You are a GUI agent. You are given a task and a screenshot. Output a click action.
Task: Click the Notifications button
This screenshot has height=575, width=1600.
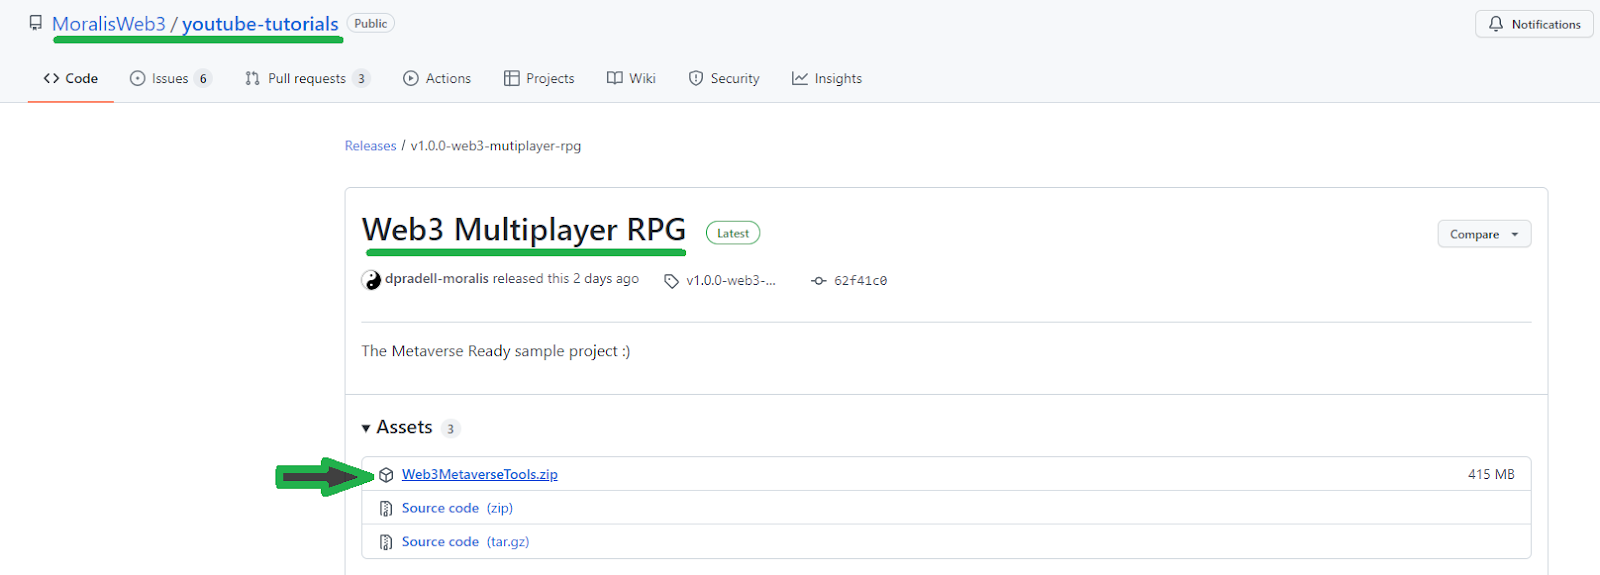click(x=1534, y=24)
